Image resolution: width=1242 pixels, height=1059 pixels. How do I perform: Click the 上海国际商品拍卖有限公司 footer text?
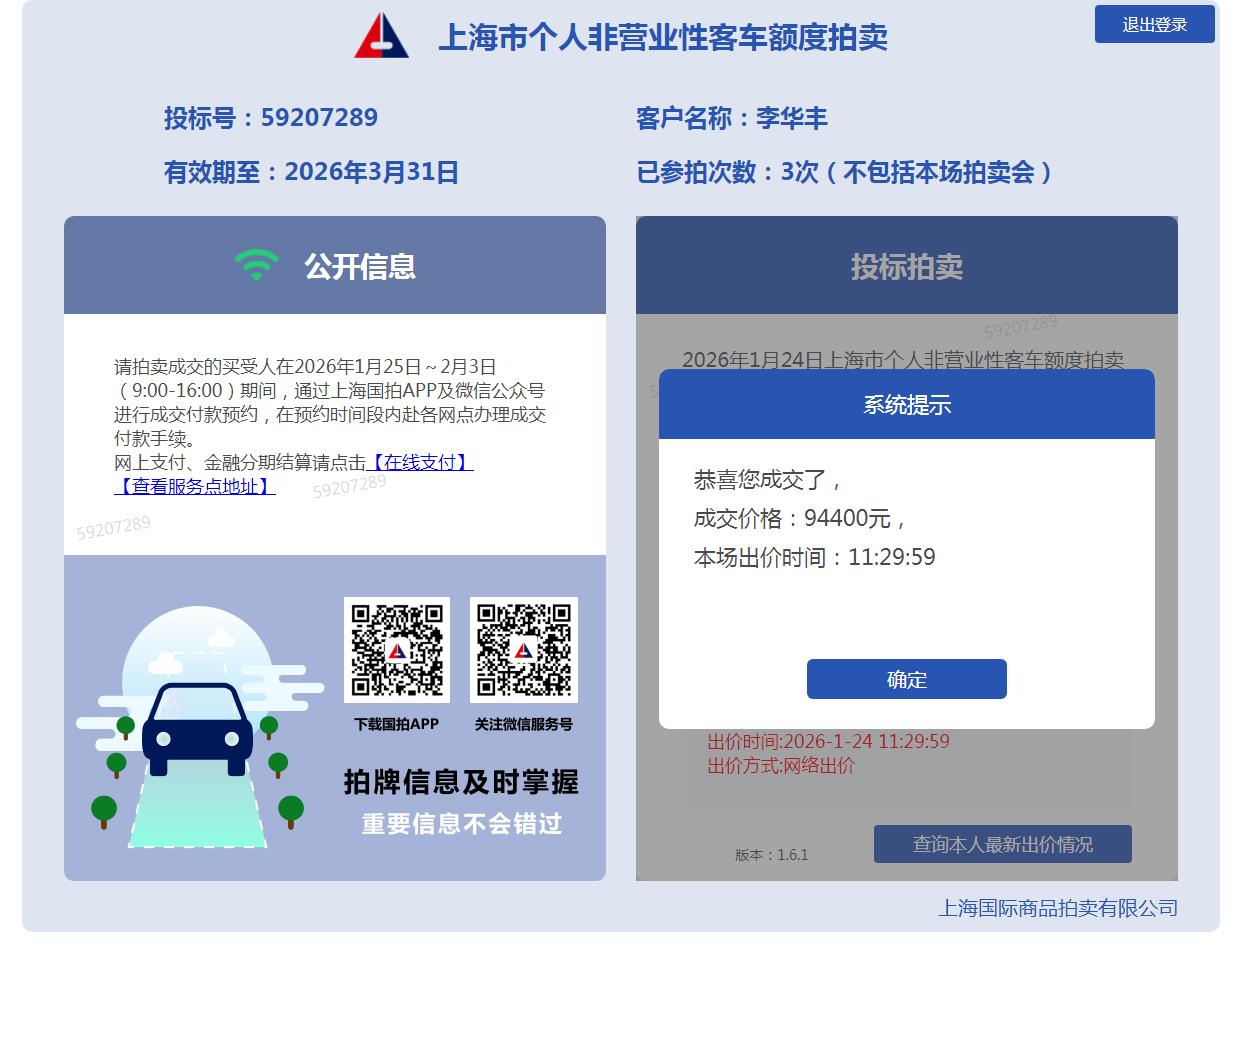point(1057,908)
